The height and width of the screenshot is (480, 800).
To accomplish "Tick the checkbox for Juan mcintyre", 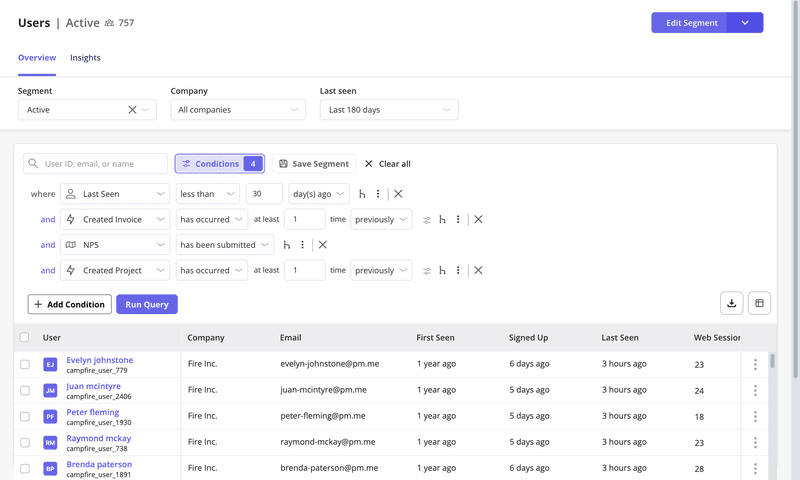I will point(25,391).
